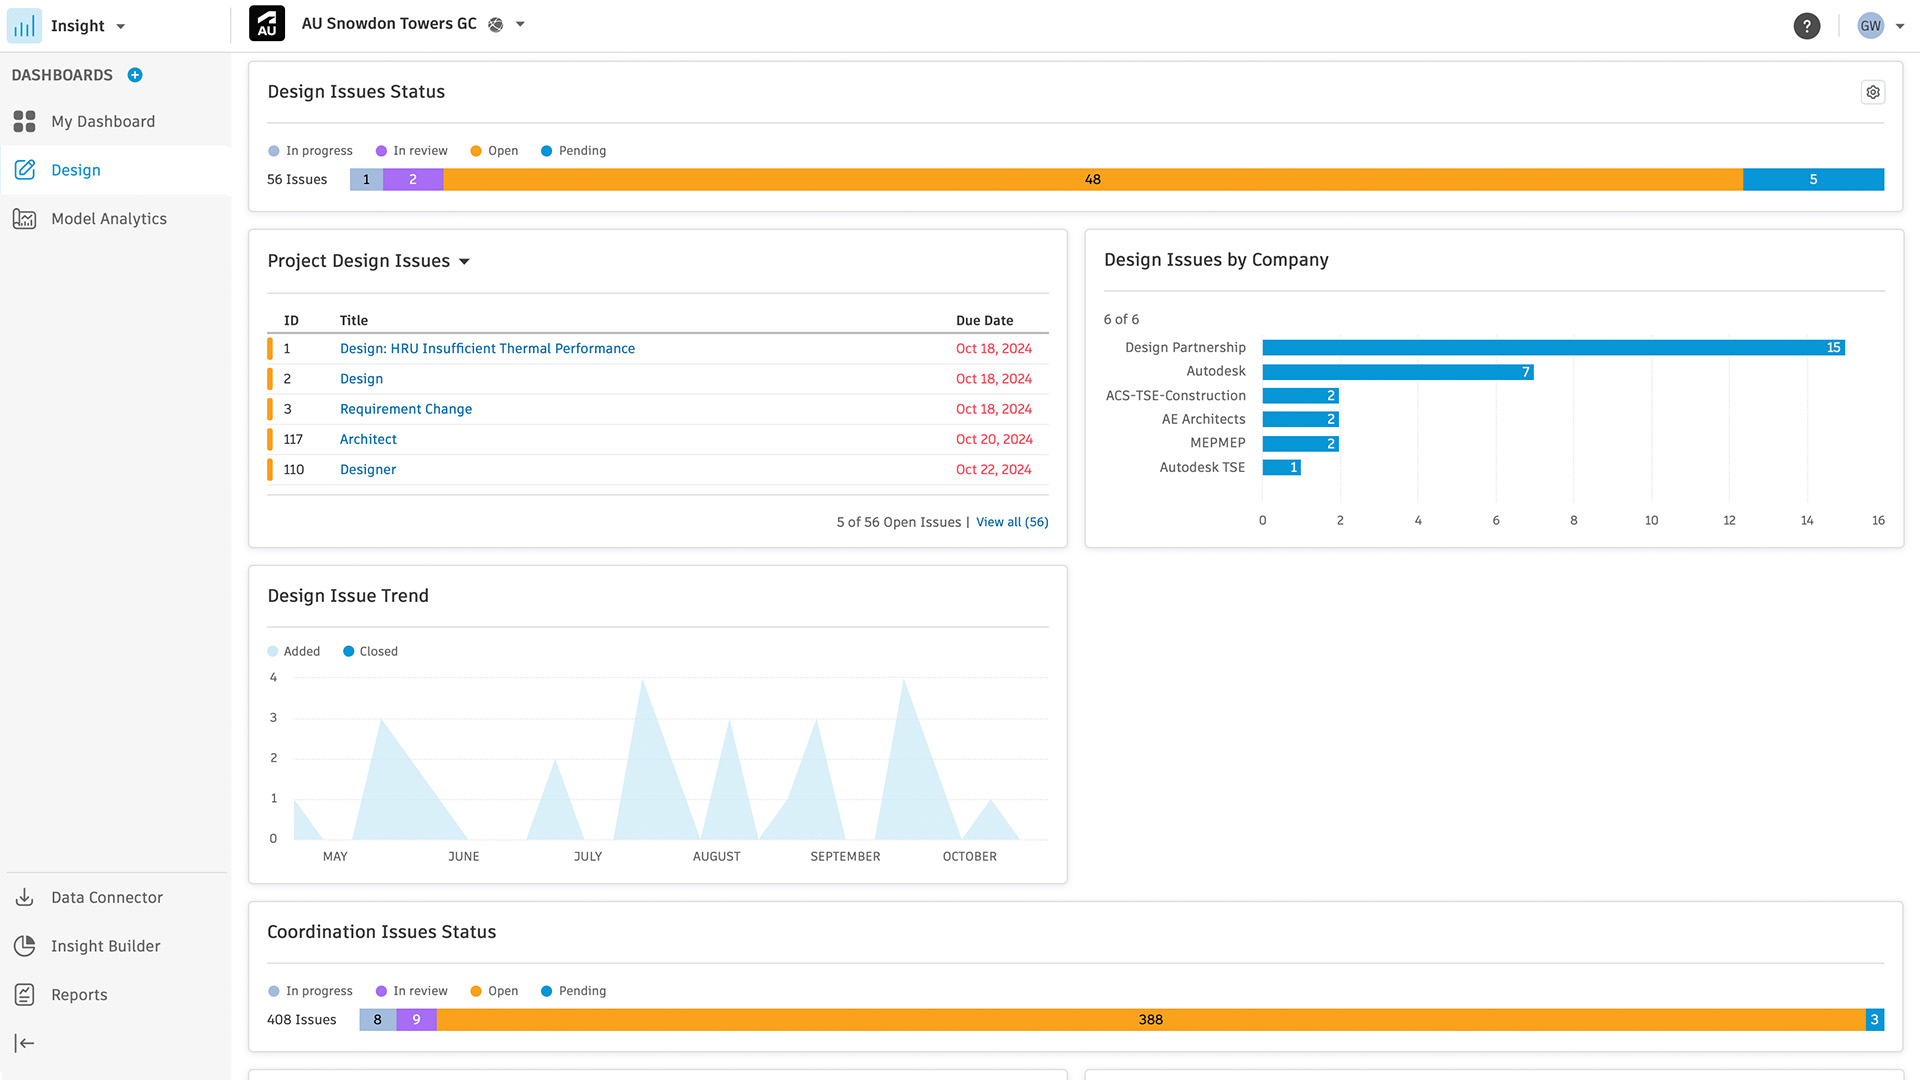This screenshot has width=1920, height=1080.
Task: Click the help question mark icon
Action: (1806, 26)
